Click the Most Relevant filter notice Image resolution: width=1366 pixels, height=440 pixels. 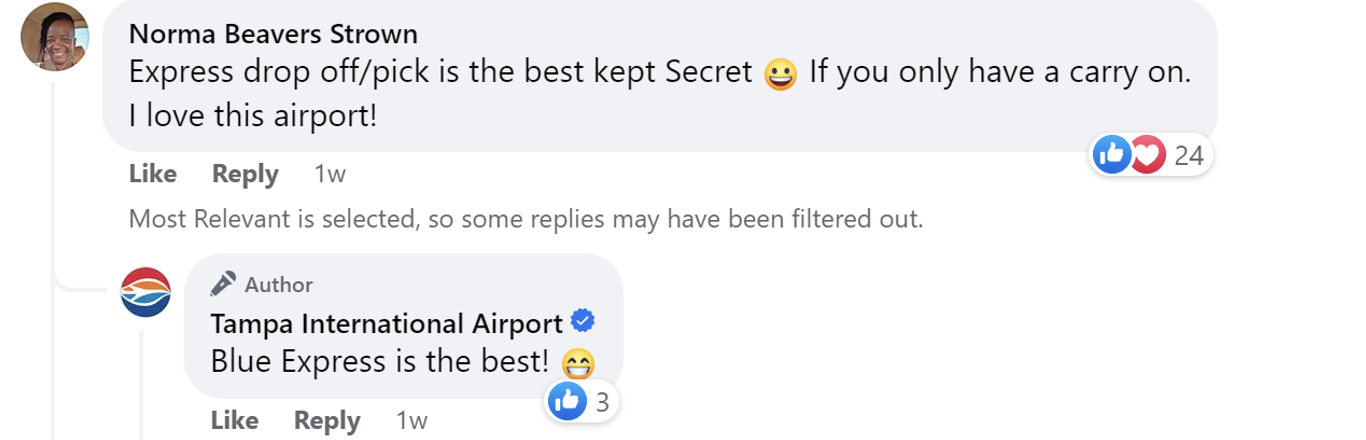525,219
